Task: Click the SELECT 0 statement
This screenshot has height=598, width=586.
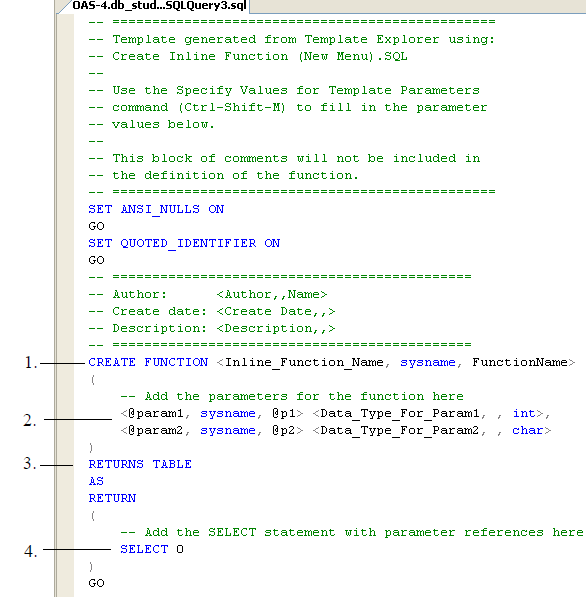Action: tap(152, 549)
